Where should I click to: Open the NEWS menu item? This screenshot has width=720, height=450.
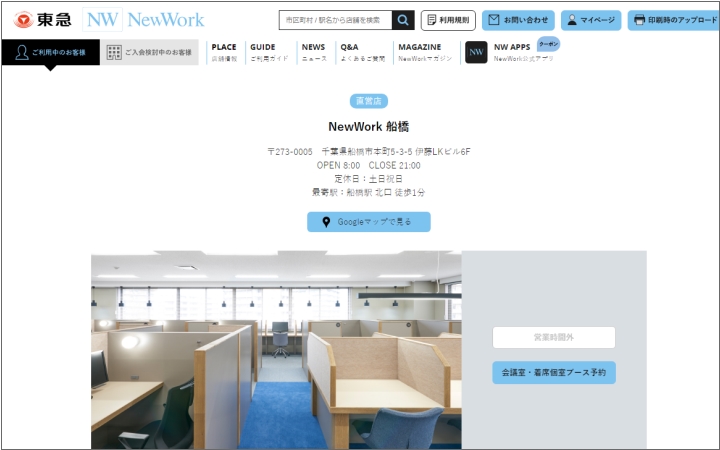[x=314, y=52]
